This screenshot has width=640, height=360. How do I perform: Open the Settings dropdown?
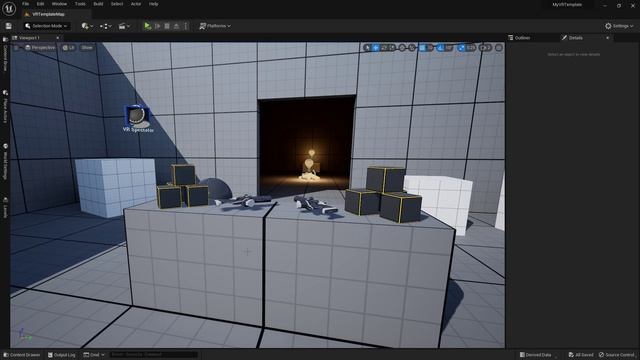pyautogui.click(x=619, y=26)
